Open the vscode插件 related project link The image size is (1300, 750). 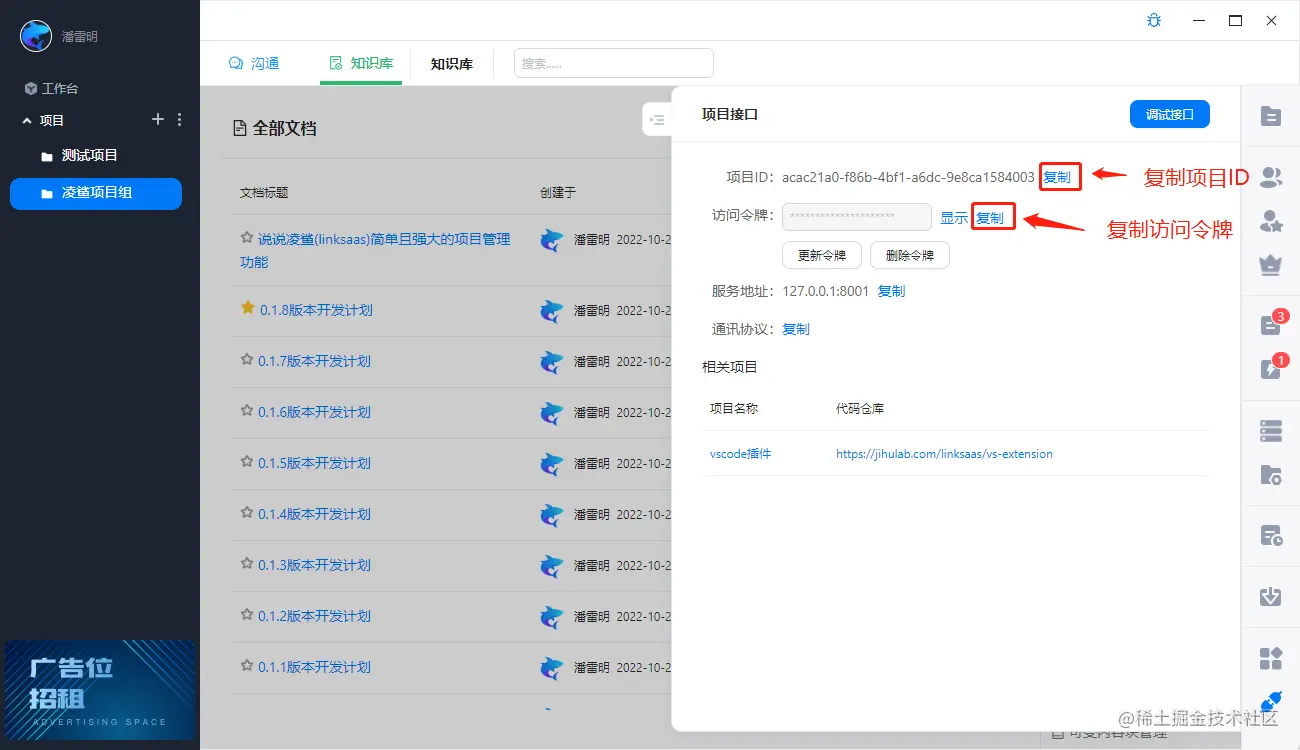coord(740,454)
